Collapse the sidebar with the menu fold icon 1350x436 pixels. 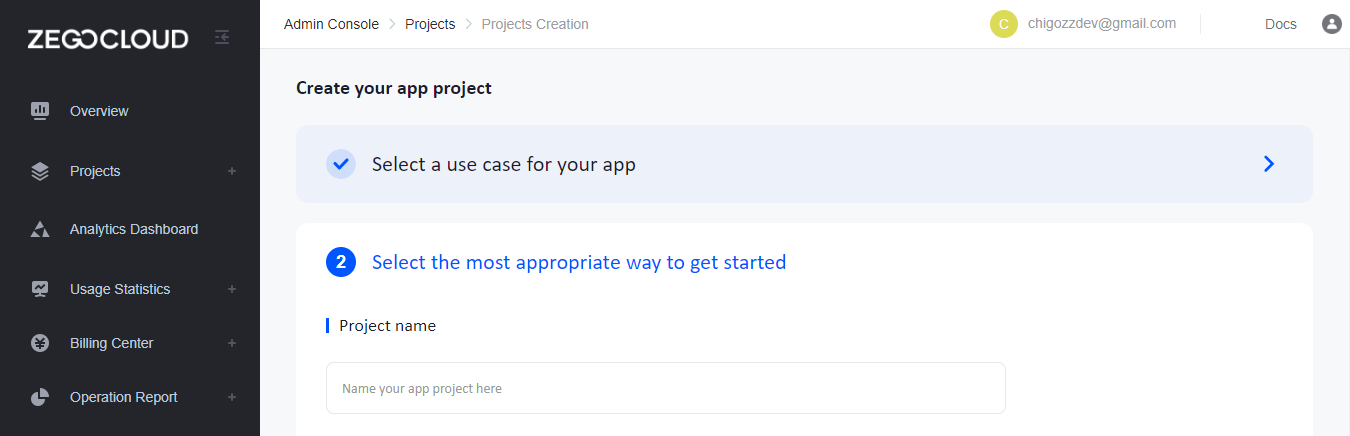click(222, 37)
